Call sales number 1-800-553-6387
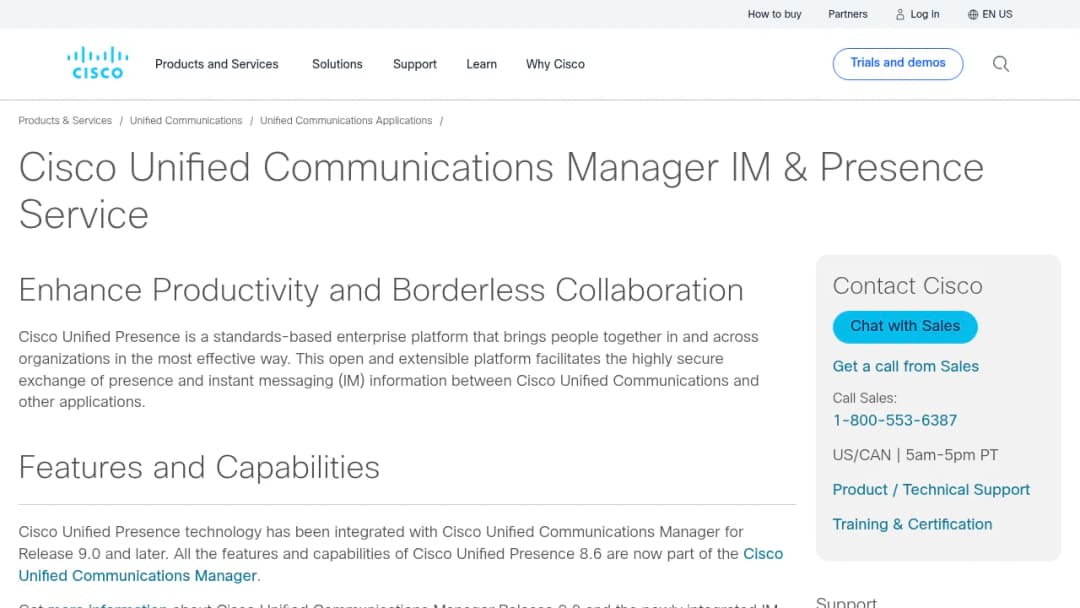 (x=894, y=420)
